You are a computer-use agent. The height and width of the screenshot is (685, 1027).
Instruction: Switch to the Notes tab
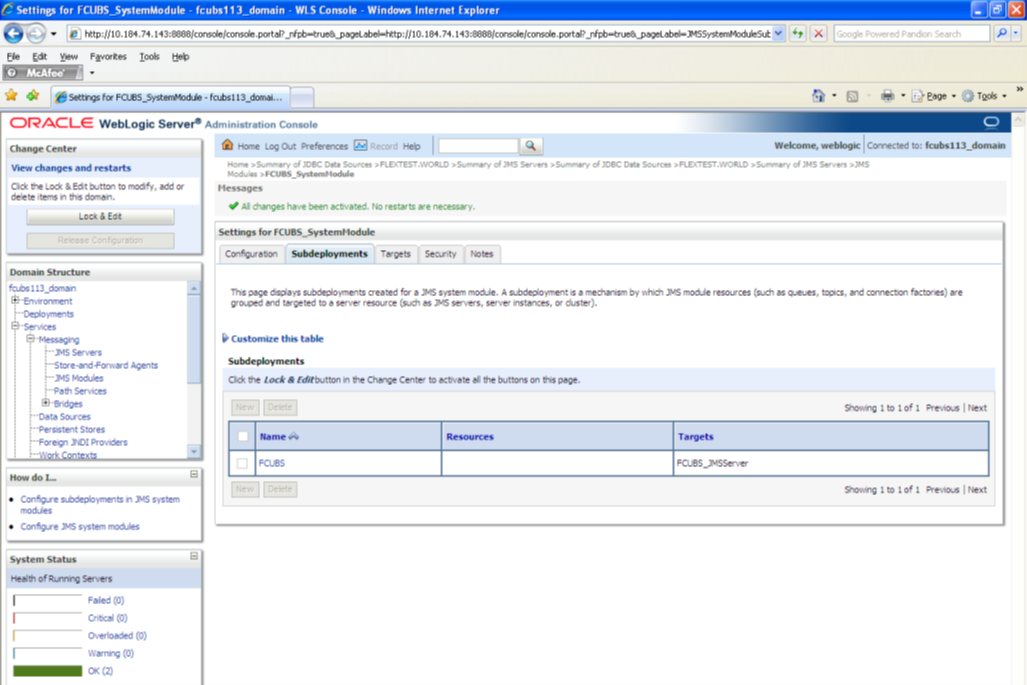(x=481, y=254)
